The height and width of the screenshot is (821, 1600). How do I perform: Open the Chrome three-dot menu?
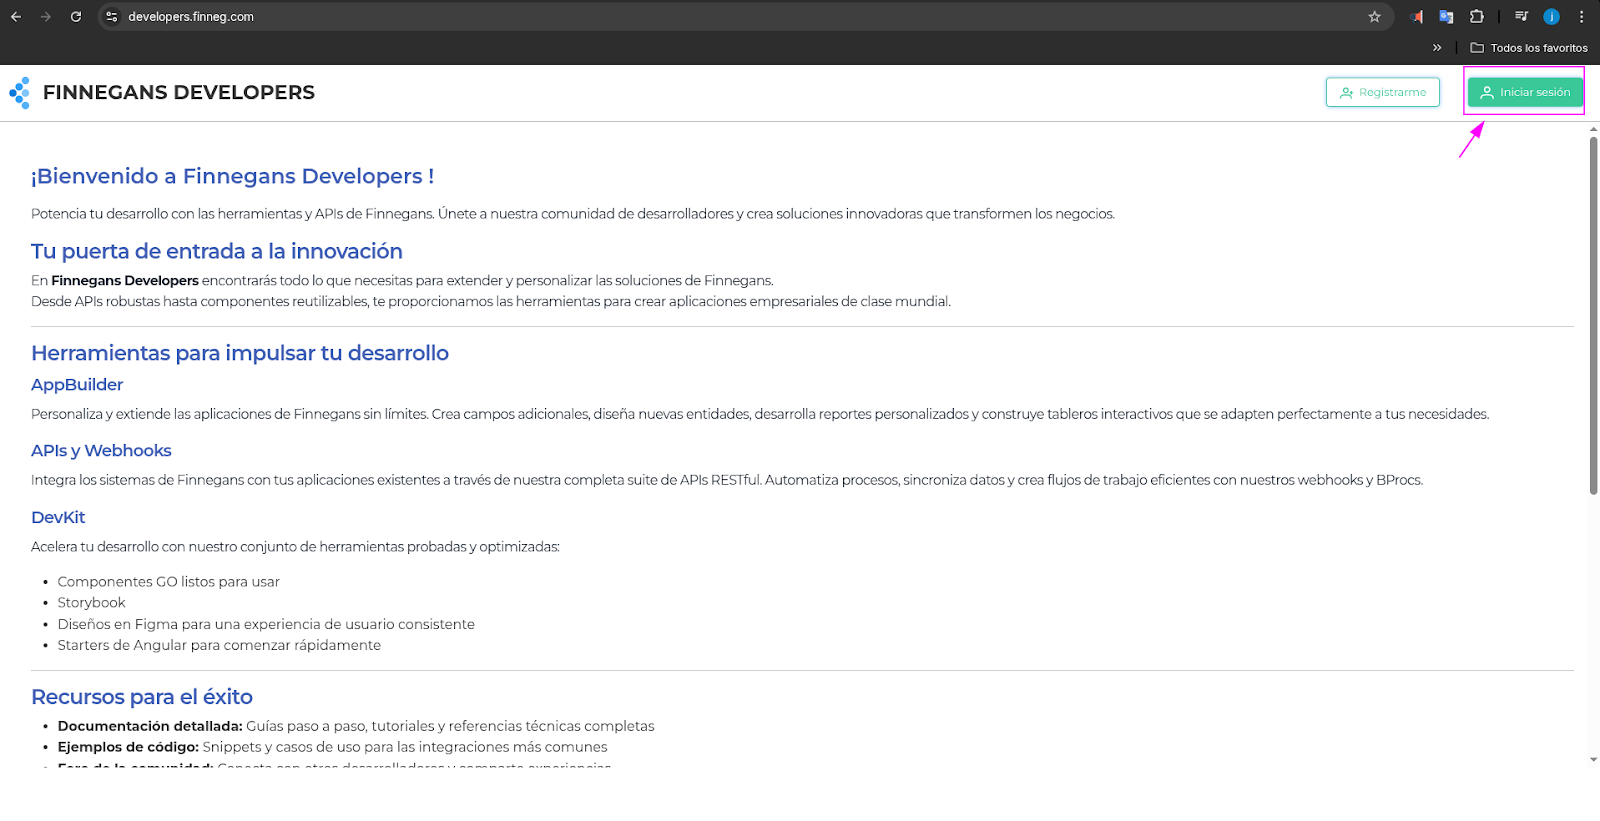pos(1581,17)
